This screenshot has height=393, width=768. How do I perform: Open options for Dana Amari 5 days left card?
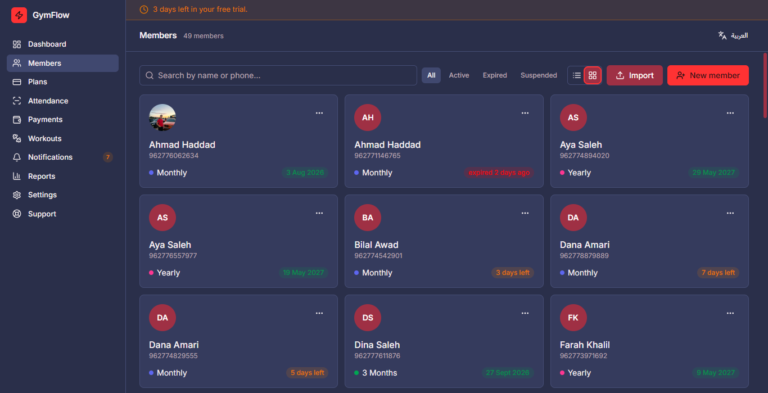(319, 313)
